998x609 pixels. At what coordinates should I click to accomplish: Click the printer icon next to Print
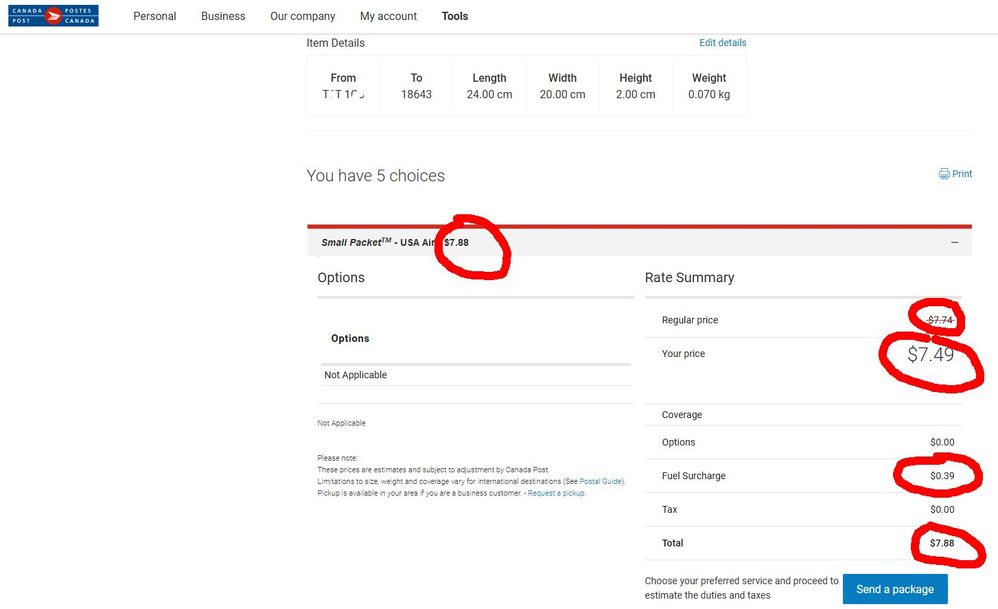pos(944,174)
